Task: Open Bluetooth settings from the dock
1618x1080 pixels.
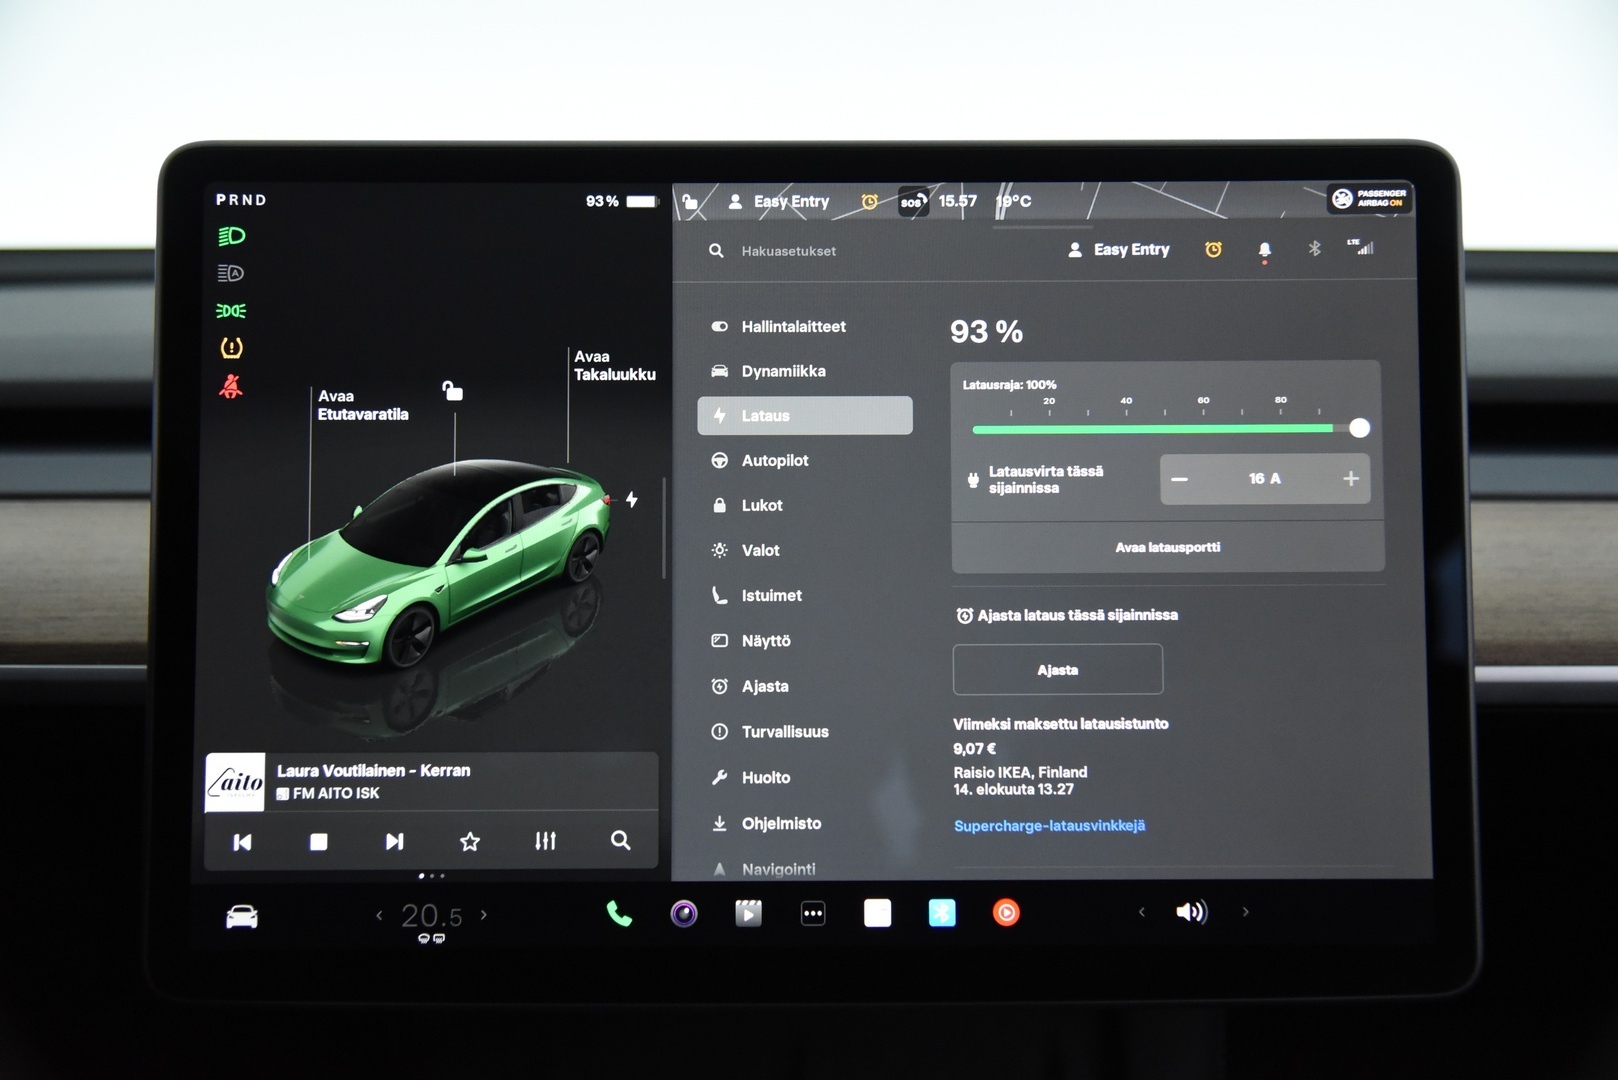Action: pos(941,913)
